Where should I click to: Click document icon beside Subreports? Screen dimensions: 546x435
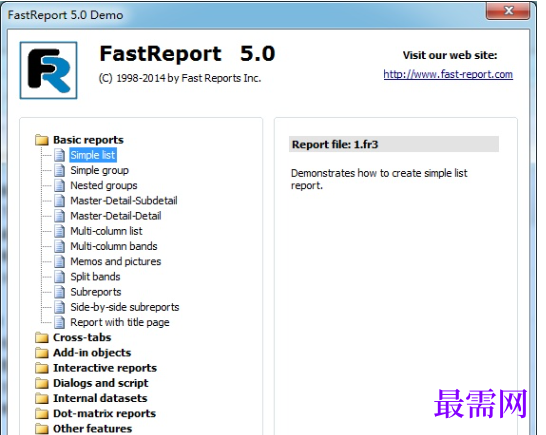(x=60, y=292)
